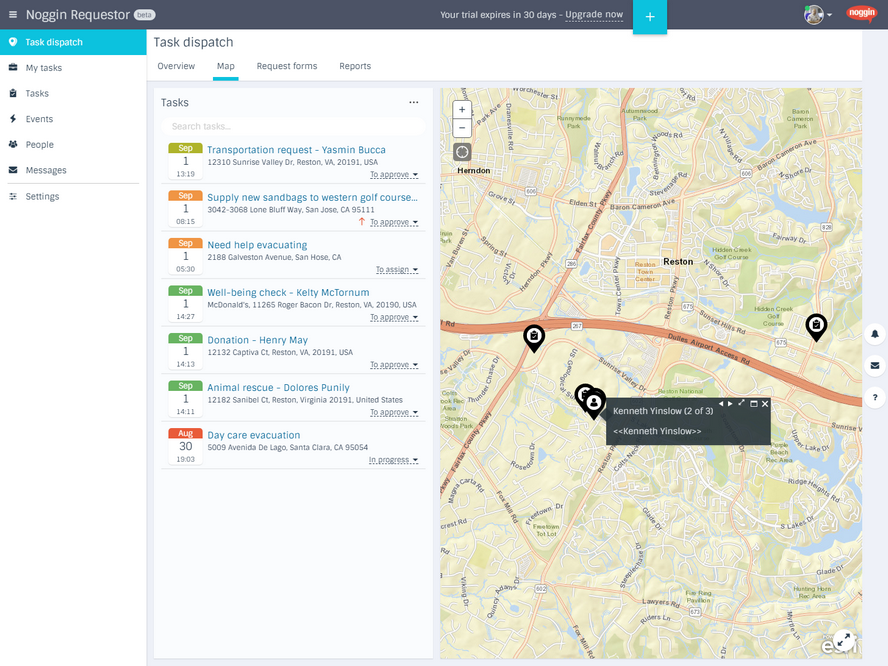Expand map to fullscreen
Screen dimensions: 888x666
coord(844,641)
